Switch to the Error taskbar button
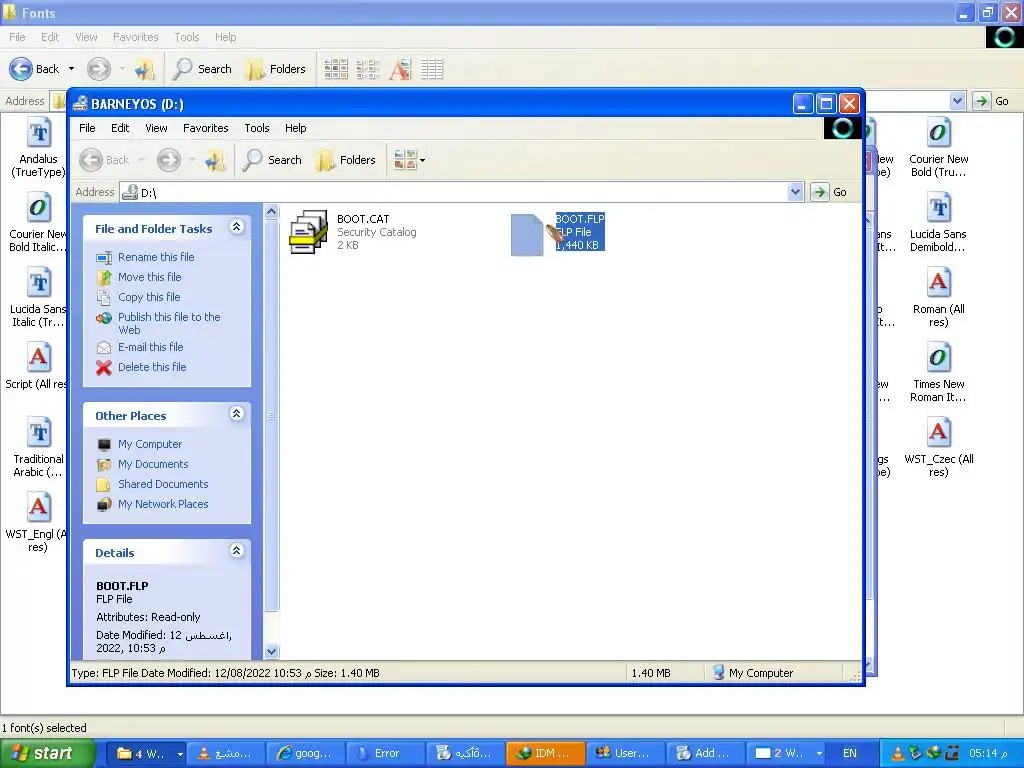 [x=385, y=753]
